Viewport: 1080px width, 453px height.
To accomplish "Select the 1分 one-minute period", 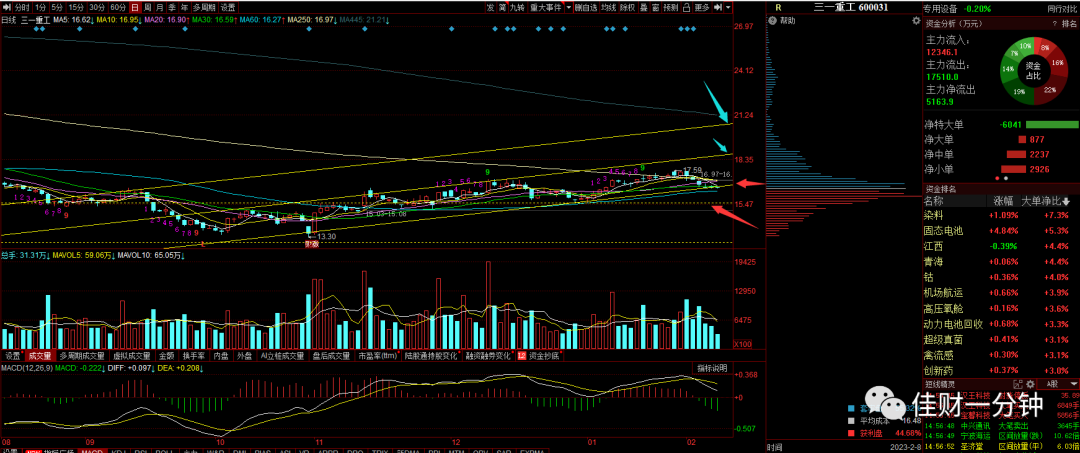I will click(x=41, y=8).
